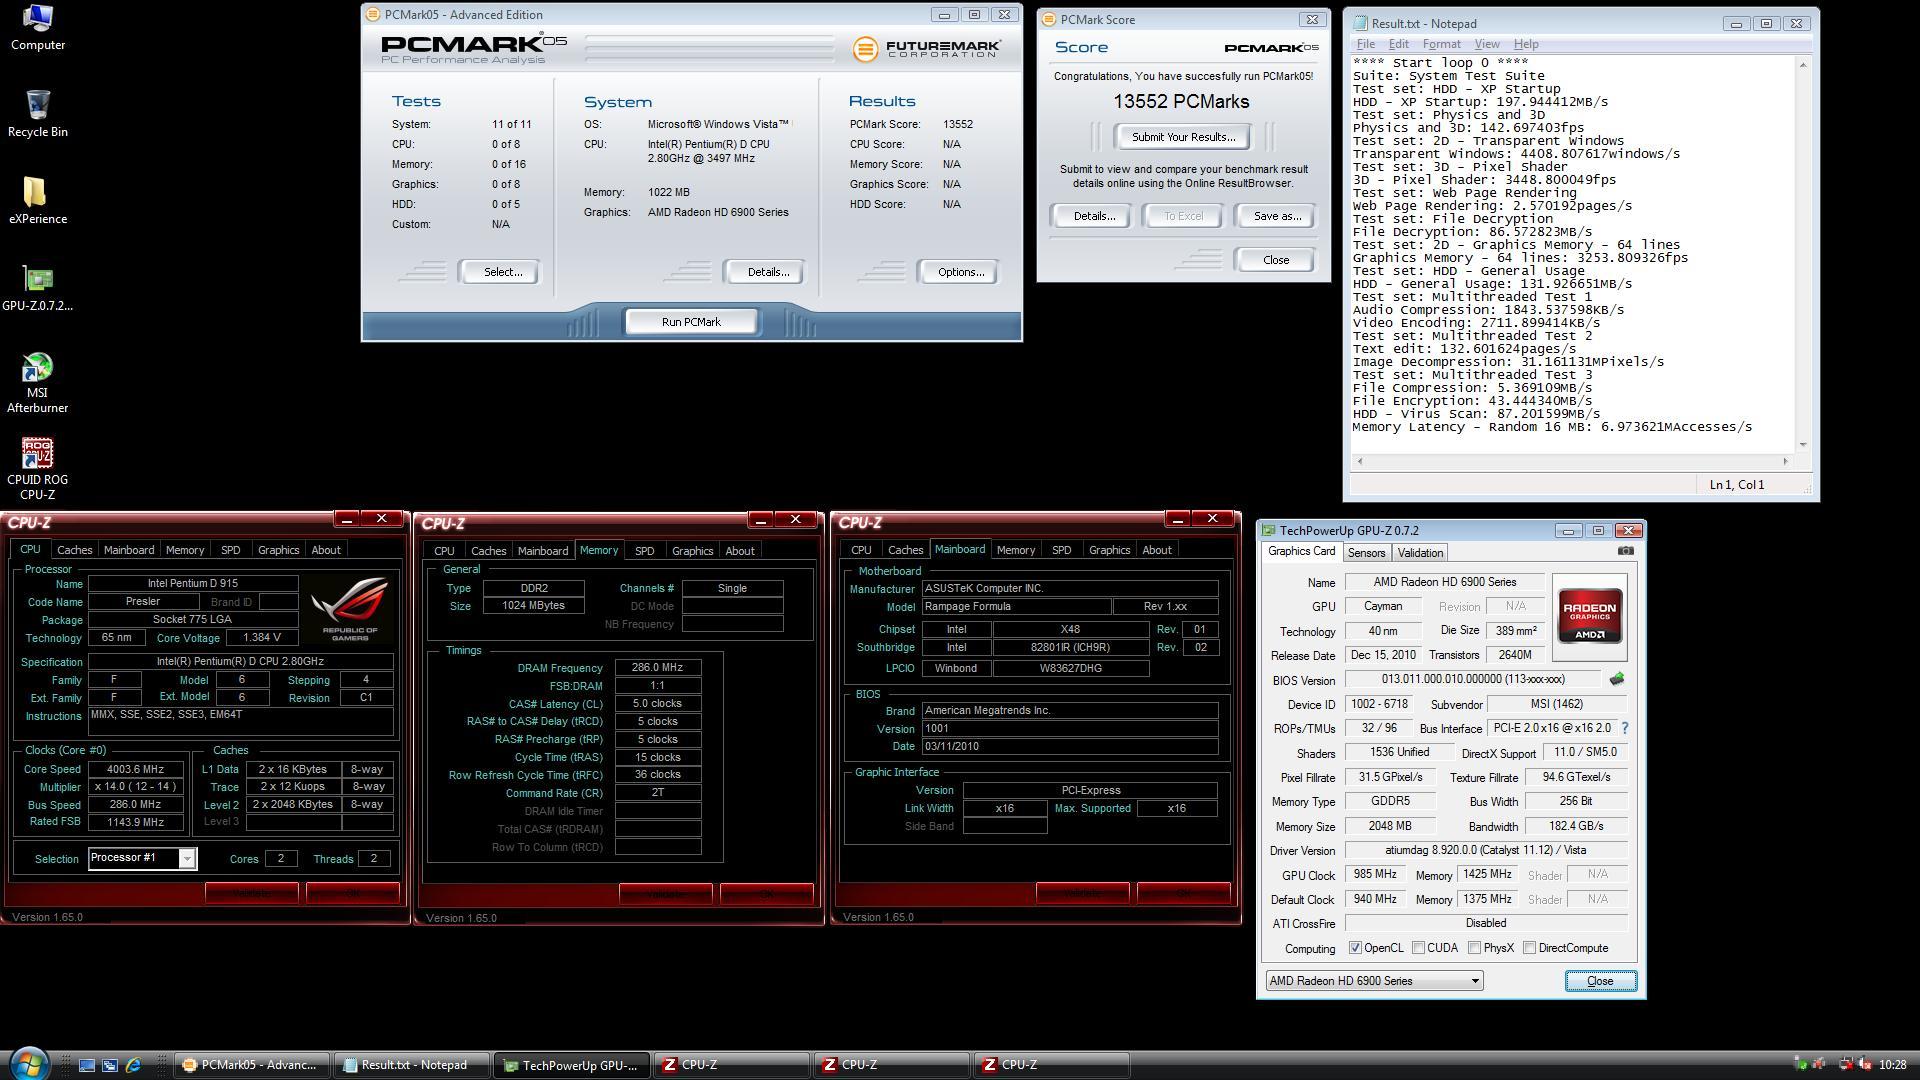The height and width of the screenshot is (1080, 1920).
Task: Launch MSI Afterburner from the desktop
Action: click(37, 382)
